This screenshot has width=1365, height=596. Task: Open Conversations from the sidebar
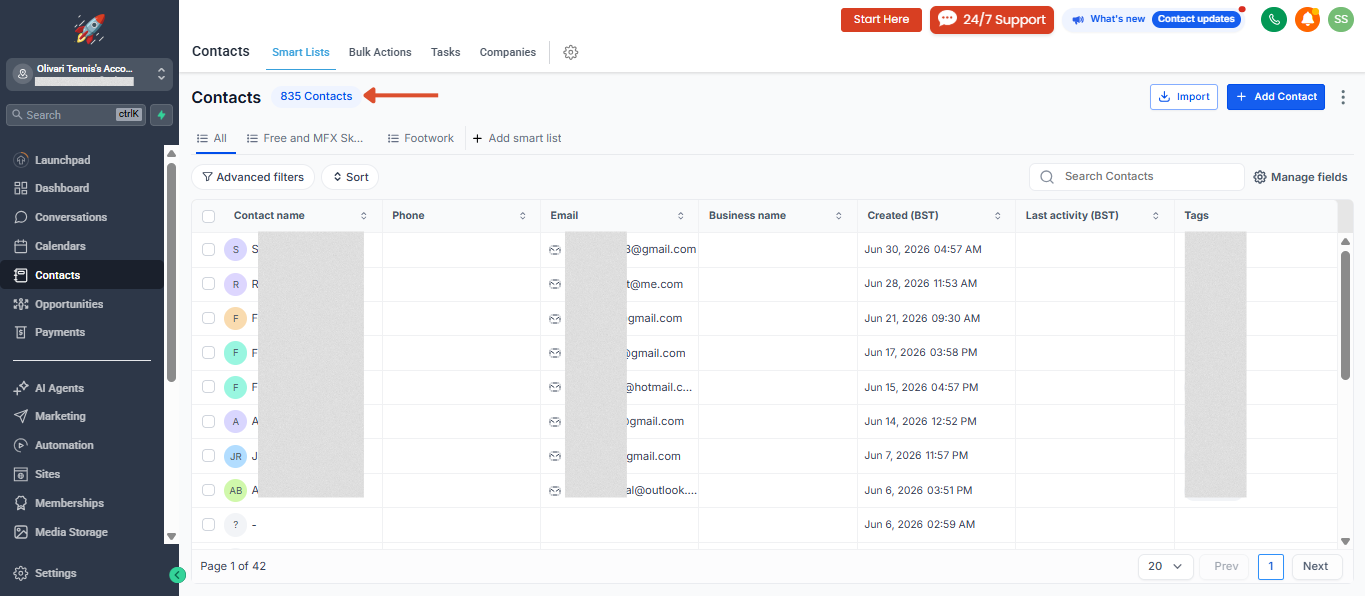70,217
